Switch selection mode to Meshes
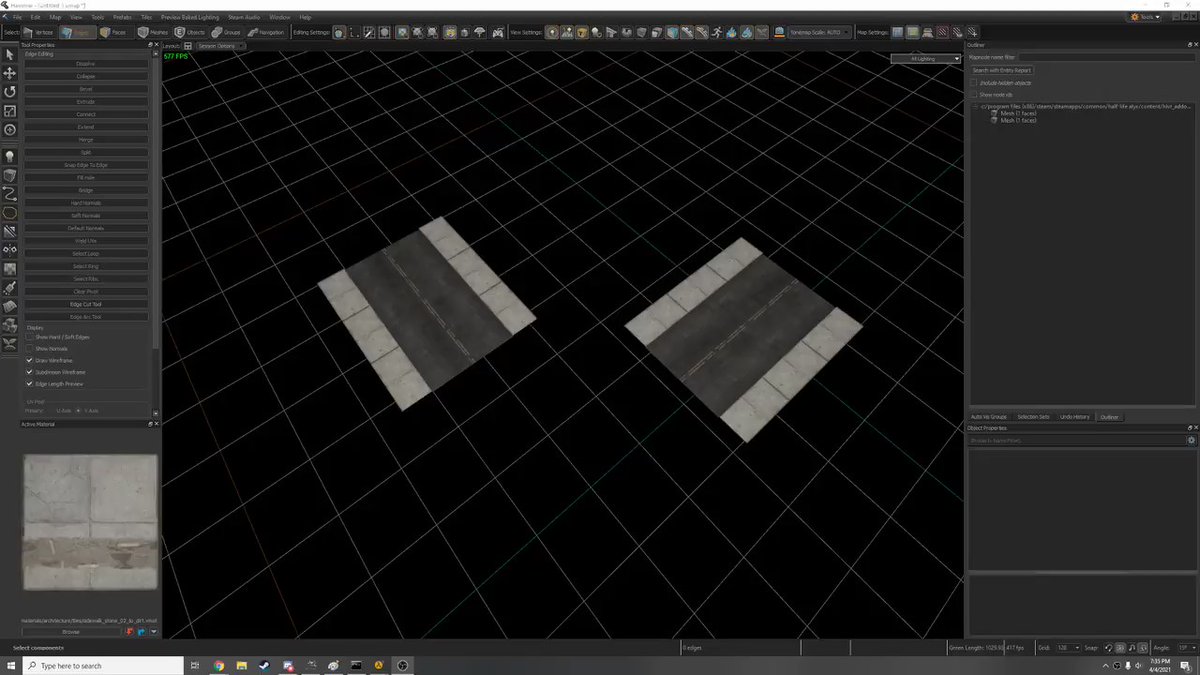This screenshot has width=1200, height=675. [x=153, y=32]
